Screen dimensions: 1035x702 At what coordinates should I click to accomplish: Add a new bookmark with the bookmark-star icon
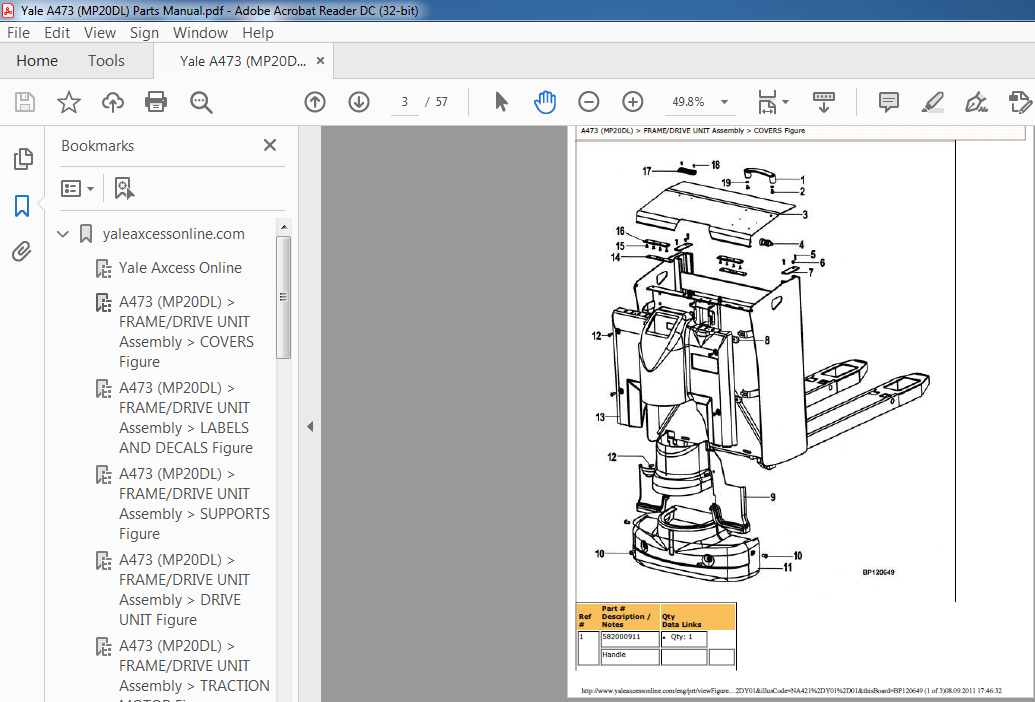(124, 189)
